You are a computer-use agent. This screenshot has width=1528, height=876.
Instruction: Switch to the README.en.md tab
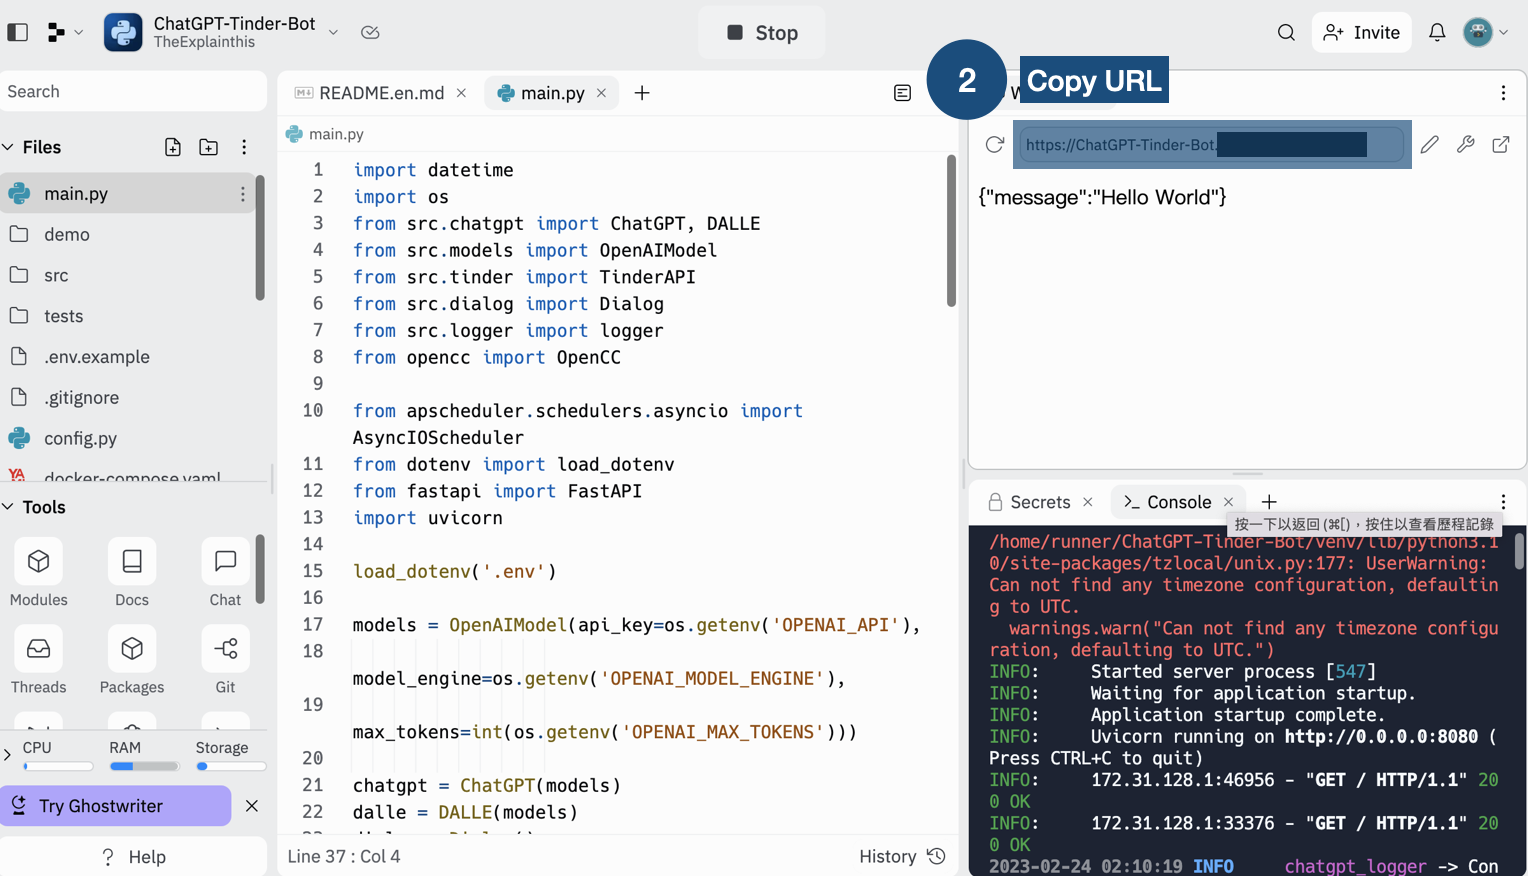[380, 93]
